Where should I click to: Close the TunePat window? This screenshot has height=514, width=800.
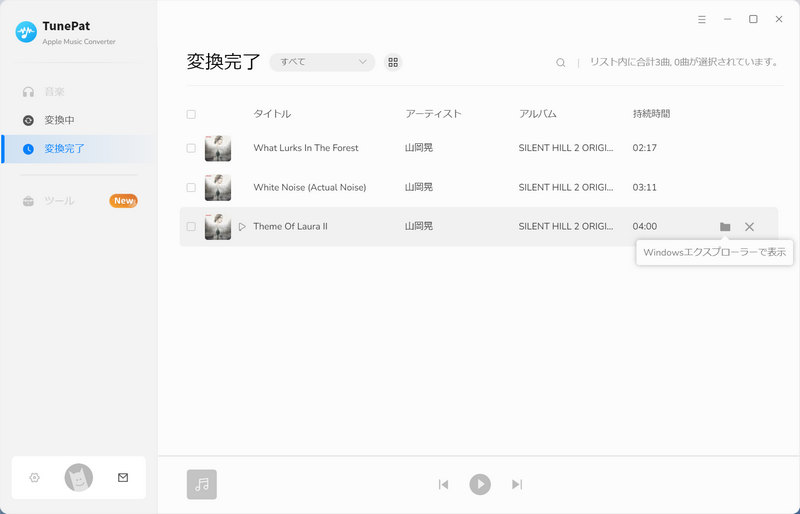[x=779, y=19]
